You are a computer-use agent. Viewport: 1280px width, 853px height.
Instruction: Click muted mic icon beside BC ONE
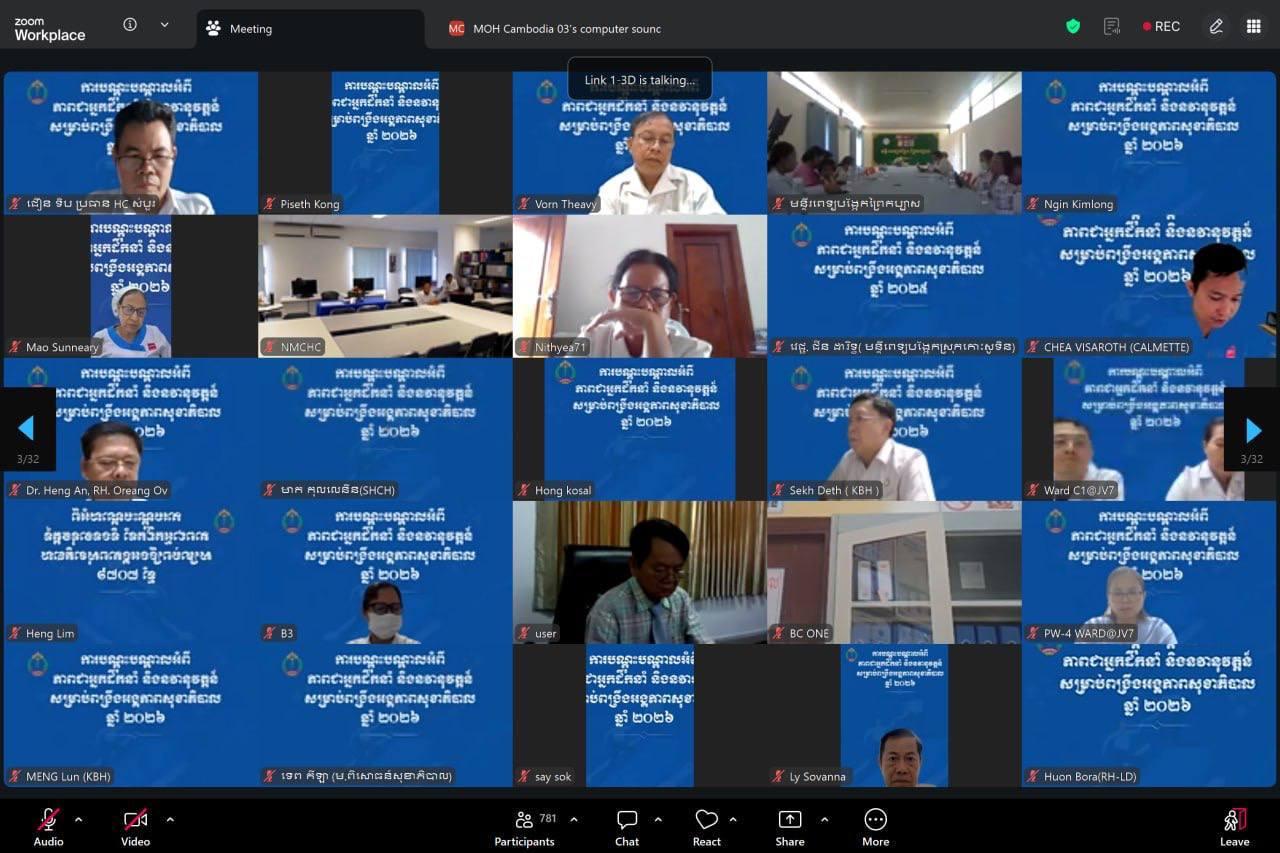coord(778,633)
